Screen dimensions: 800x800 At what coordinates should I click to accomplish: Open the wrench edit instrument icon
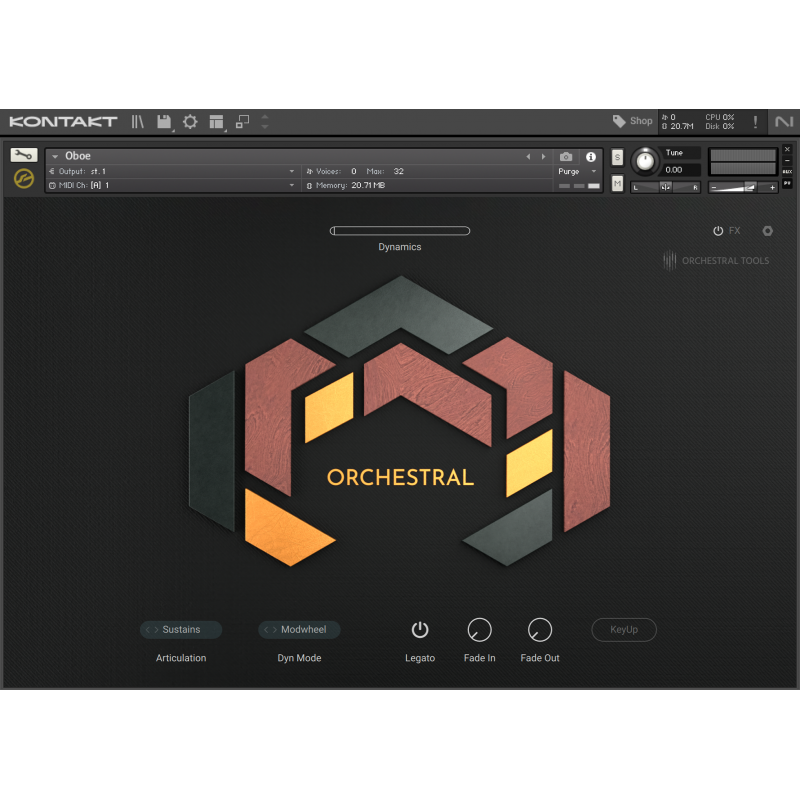[x=23, y=155]
